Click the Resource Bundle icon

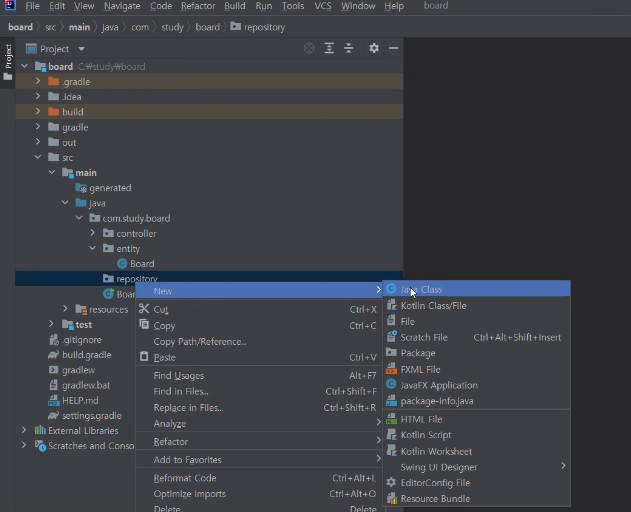tap(391, 498)
